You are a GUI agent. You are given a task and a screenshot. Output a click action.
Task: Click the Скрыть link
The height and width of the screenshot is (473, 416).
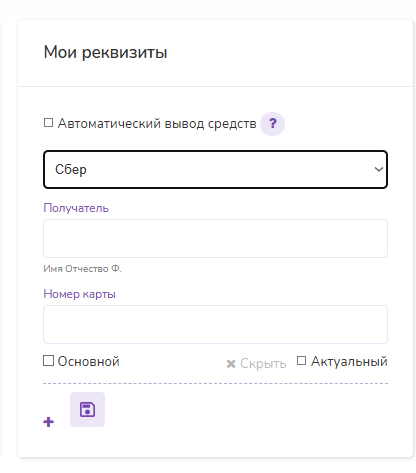coord(263,364)
